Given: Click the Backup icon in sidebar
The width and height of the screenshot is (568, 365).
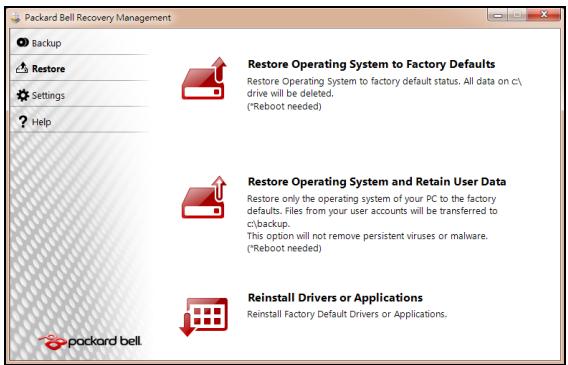Looking at the screenshot, I should (x=22, y=43).
